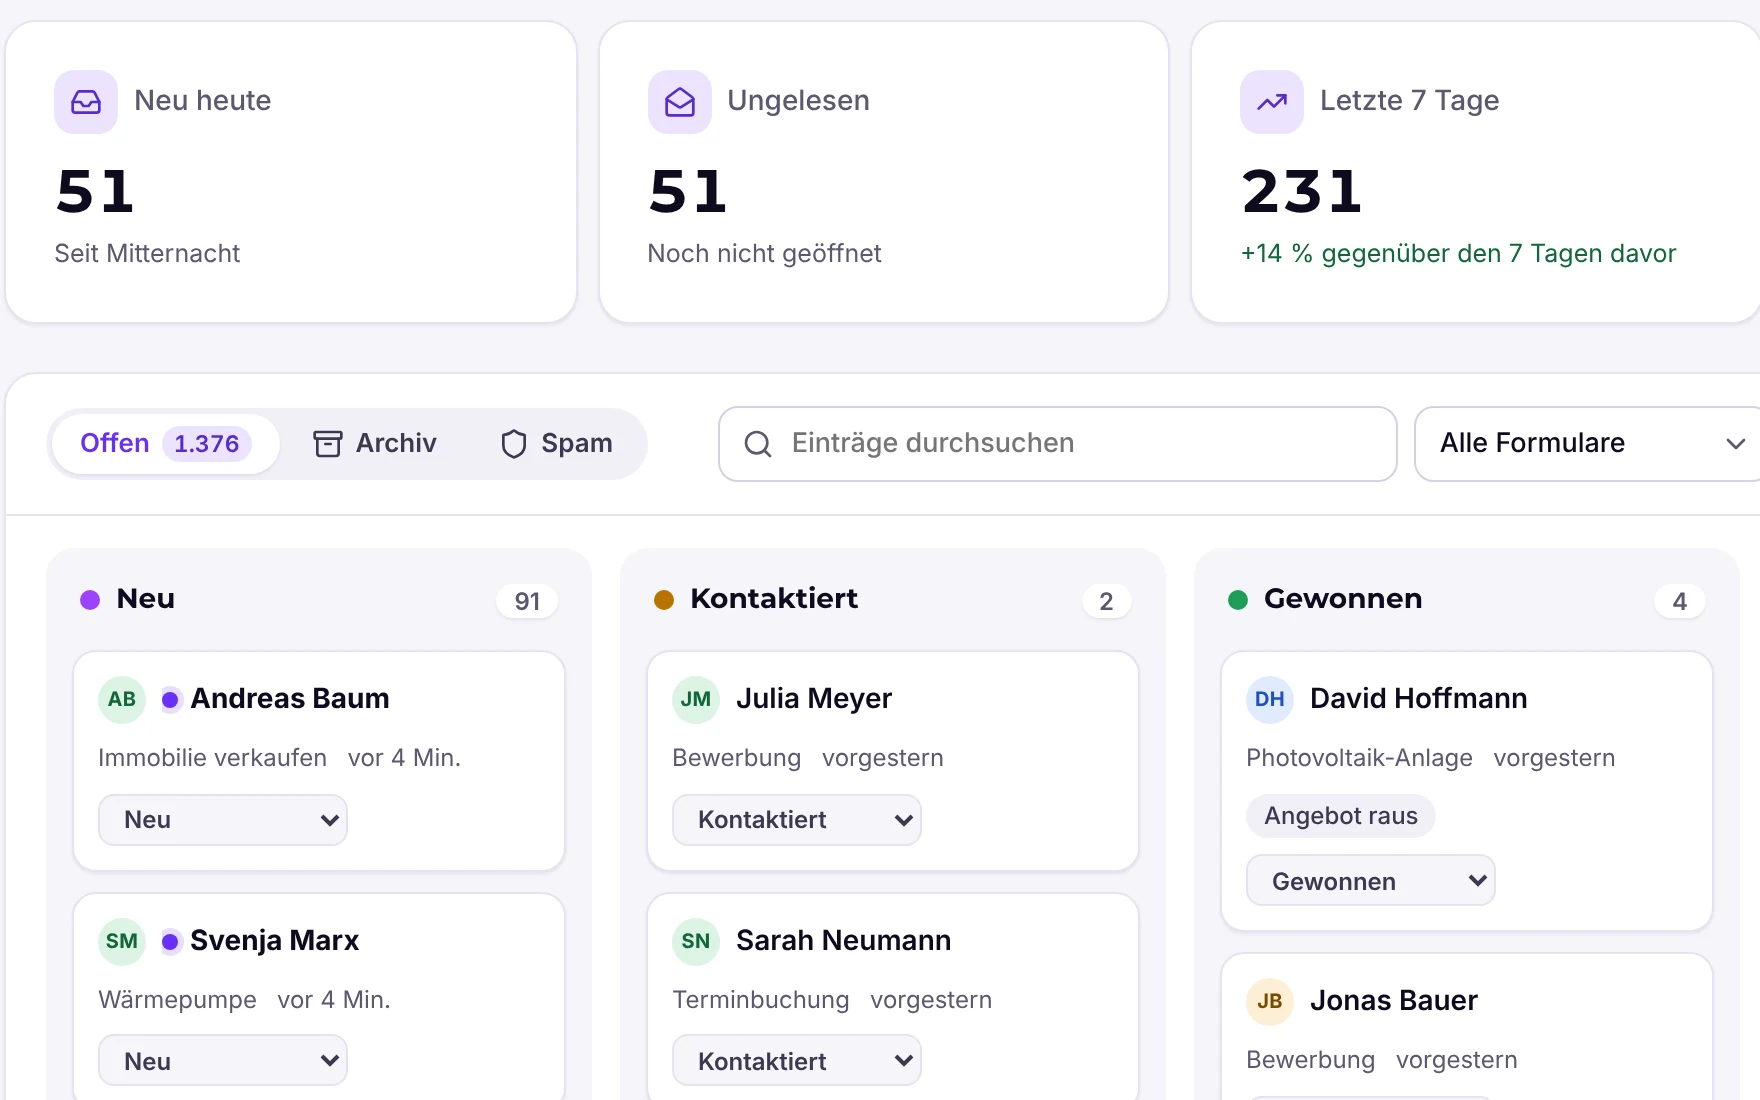Click the Neu column header
The image size is (1760, 1100).
146,599
